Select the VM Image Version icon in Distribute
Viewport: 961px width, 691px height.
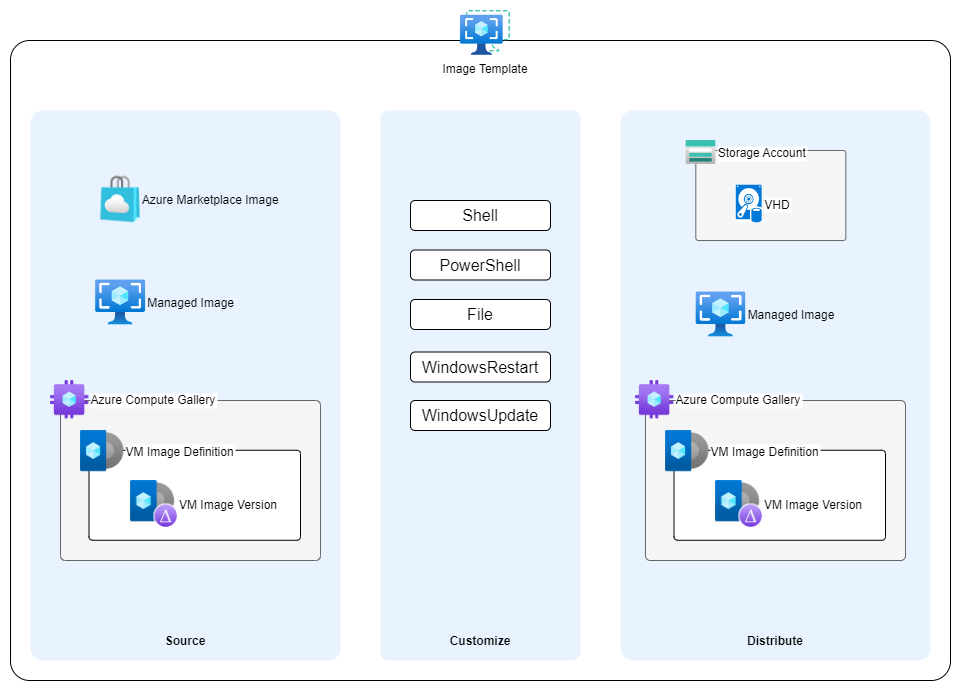738,503
